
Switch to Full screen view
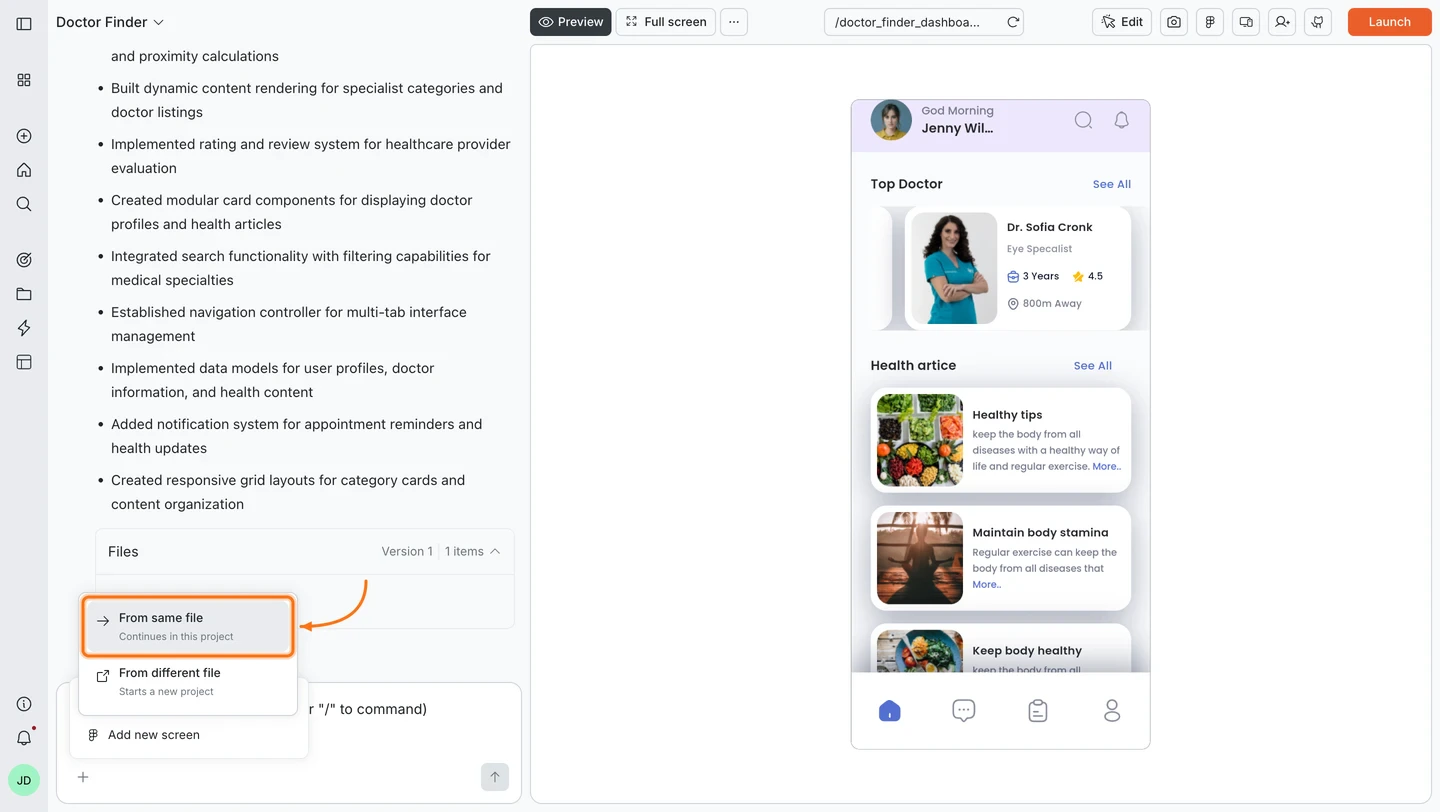pyautogui.click(x=666, y=22)
